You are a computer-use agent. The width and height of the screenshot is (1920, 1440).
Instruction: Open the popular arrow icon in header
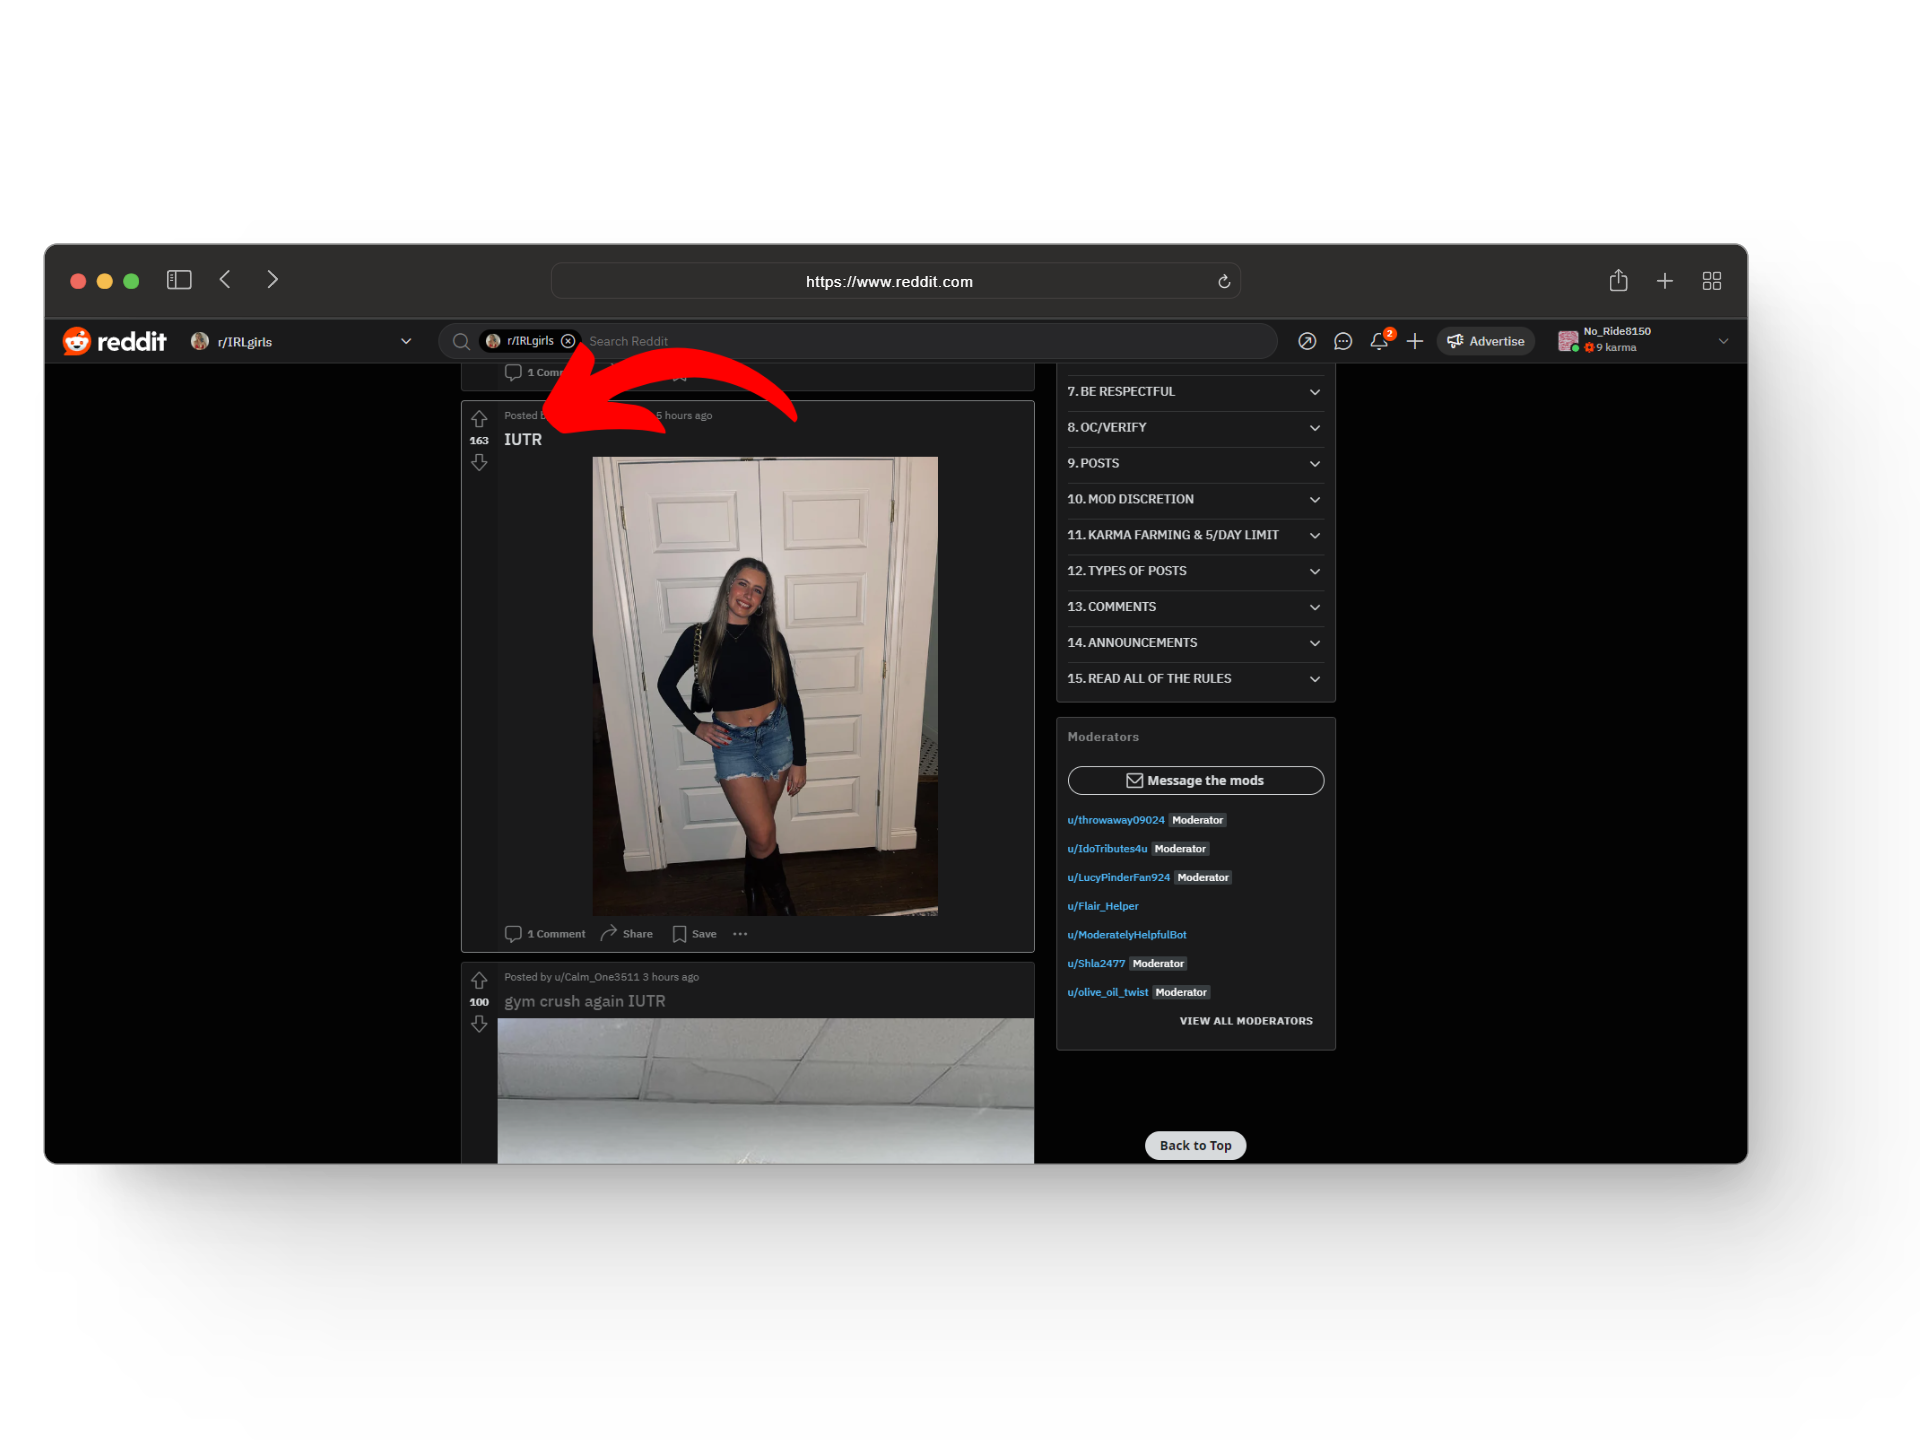point(1307,341)
